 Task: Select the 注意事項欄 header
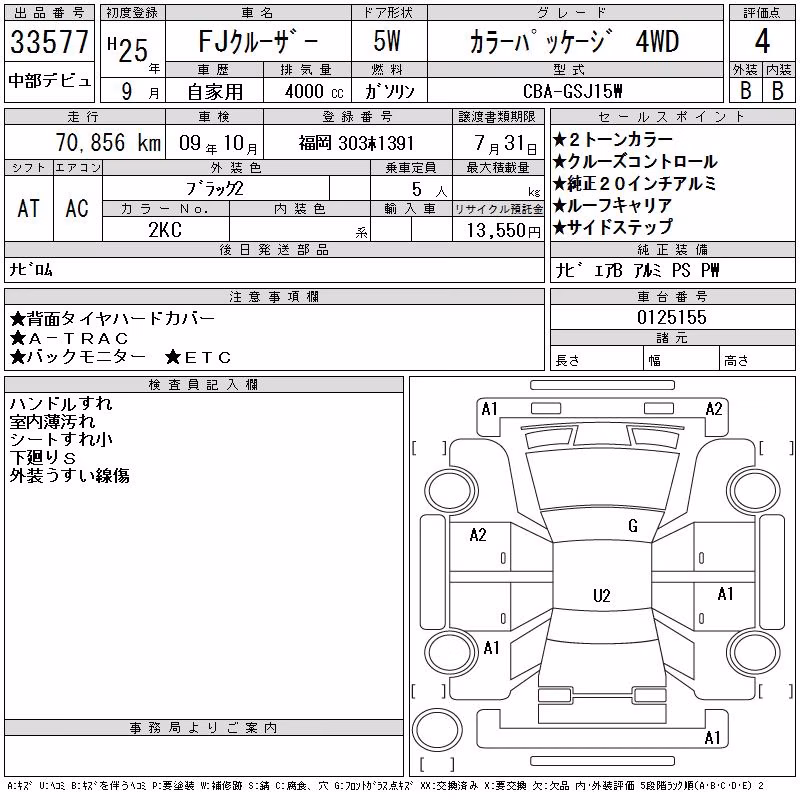click(x=274, y=297)
